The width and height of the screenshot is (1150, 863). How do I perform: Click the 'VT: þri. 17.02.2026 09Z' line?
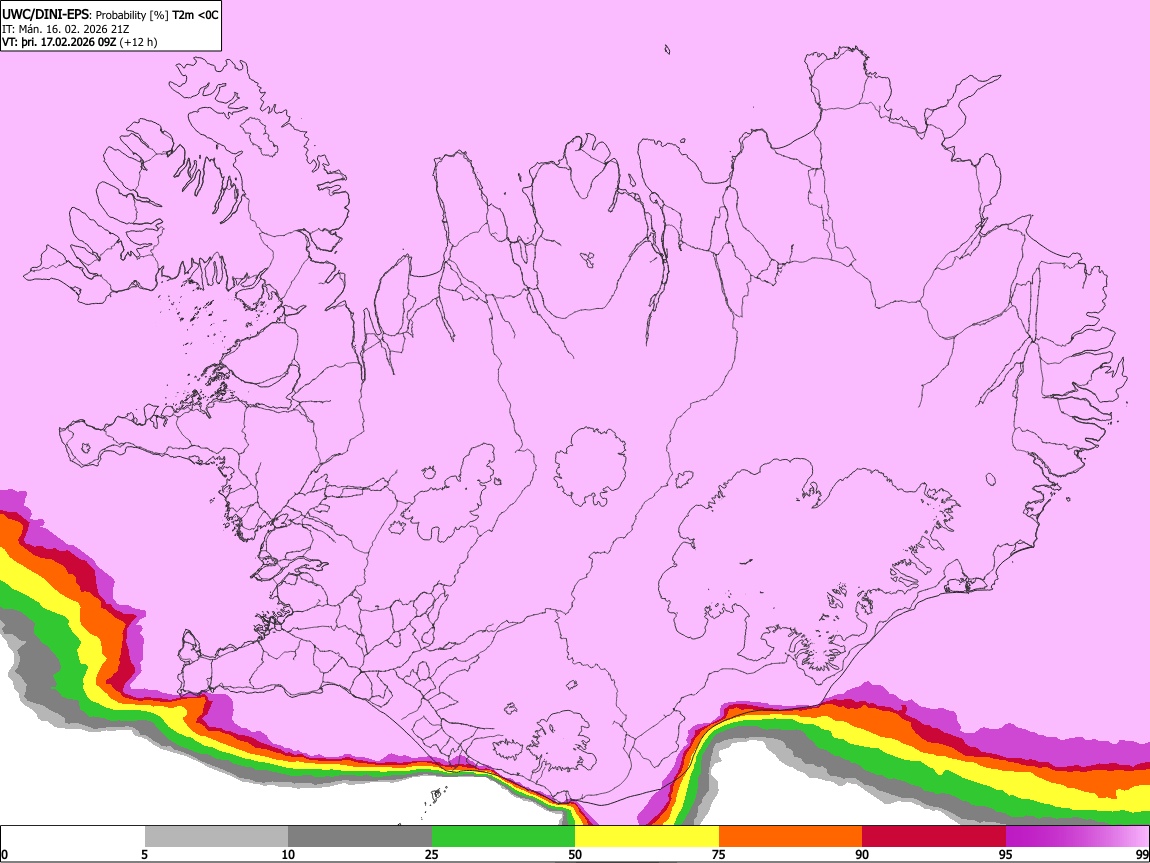pos(59,42)
